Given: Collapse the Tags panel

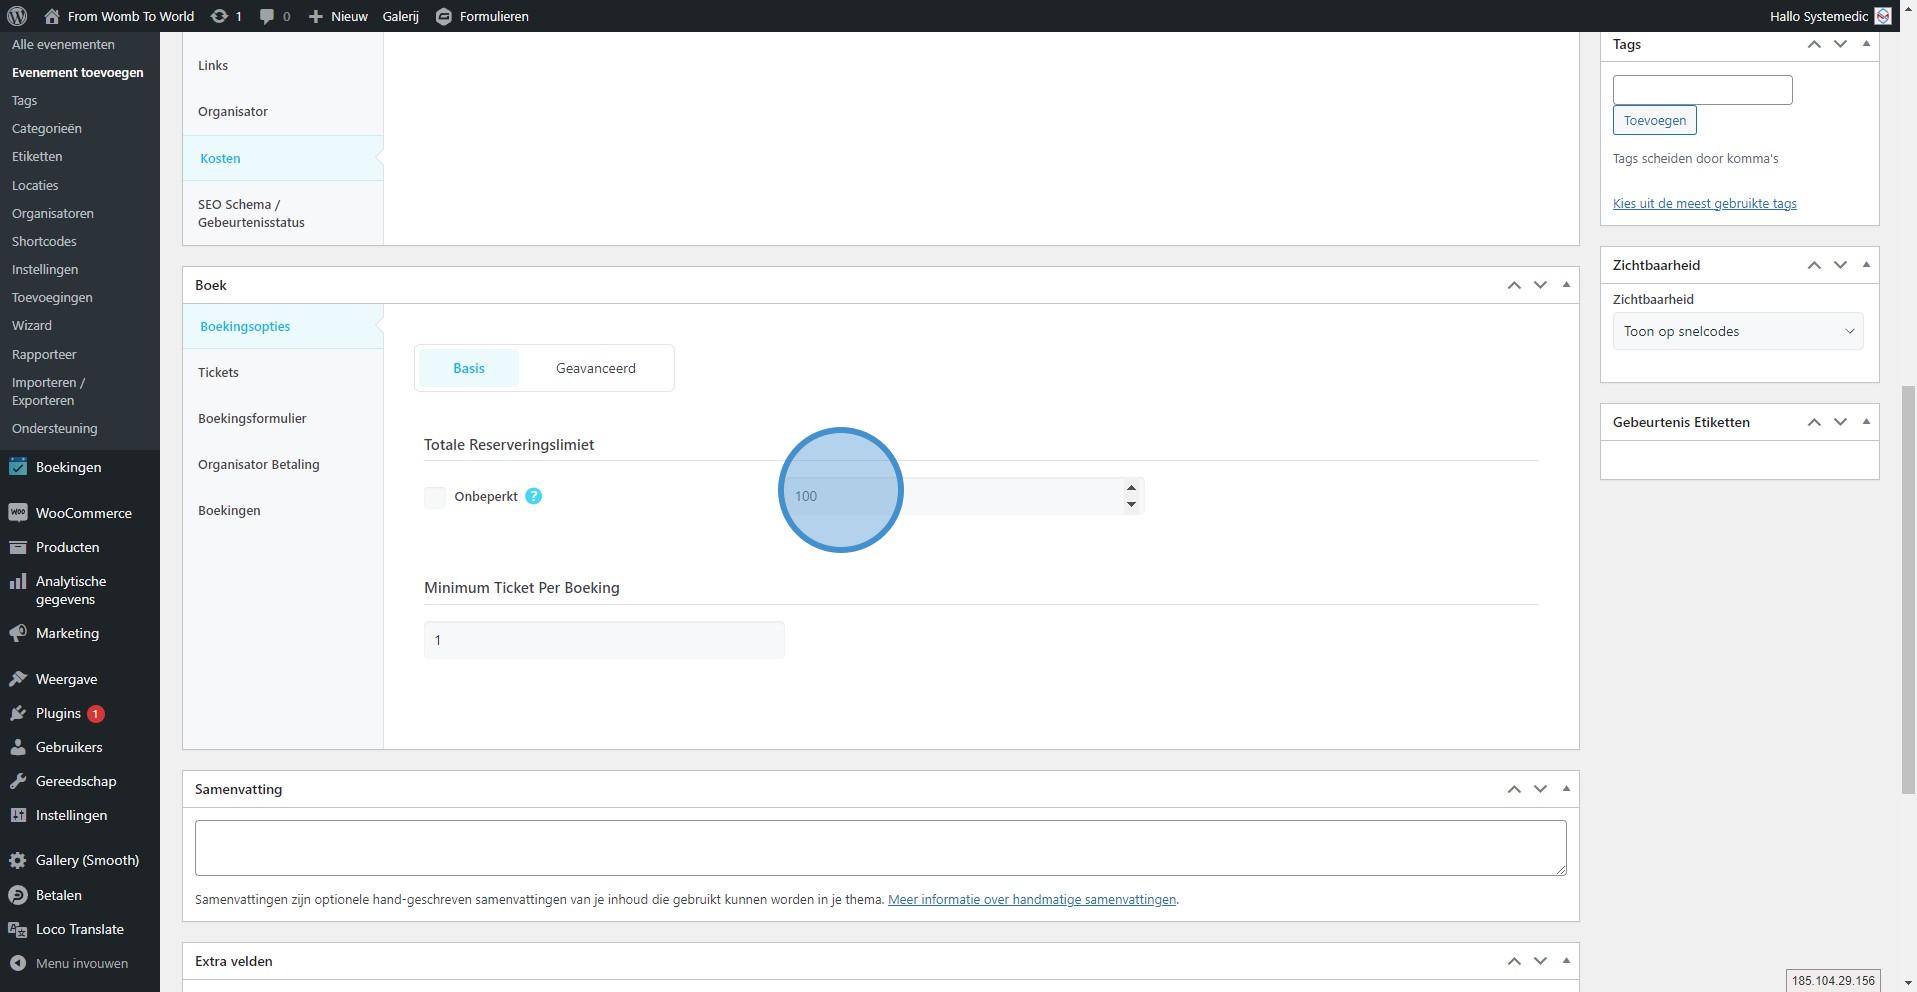Looking at the screenshot, I should point(1866,44).
